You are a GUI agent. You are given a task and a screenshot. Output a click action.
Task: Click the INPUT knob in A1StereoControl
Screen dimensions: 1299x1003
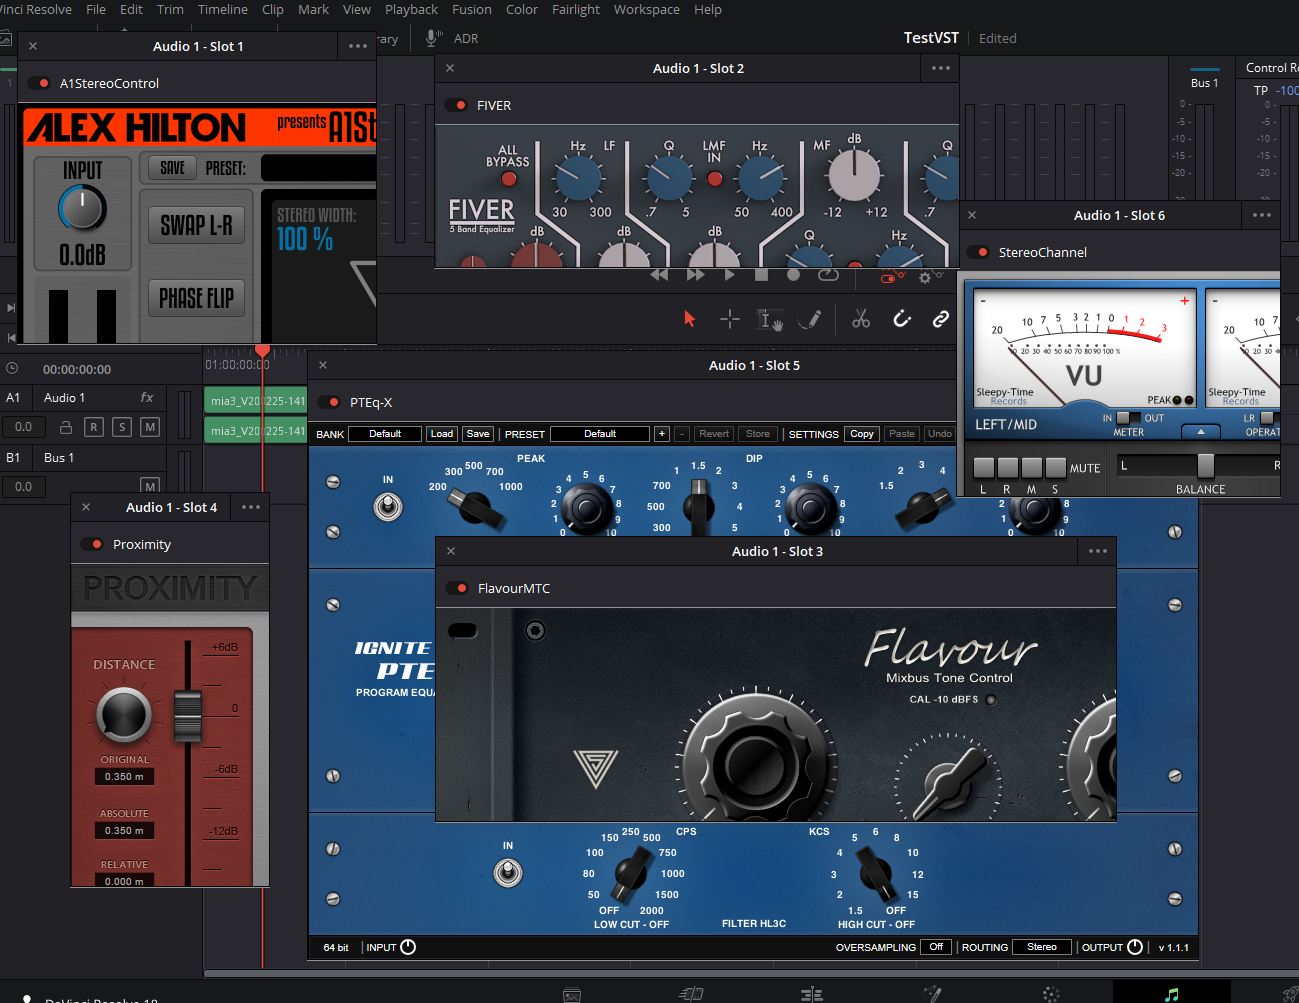pos(82,208)
